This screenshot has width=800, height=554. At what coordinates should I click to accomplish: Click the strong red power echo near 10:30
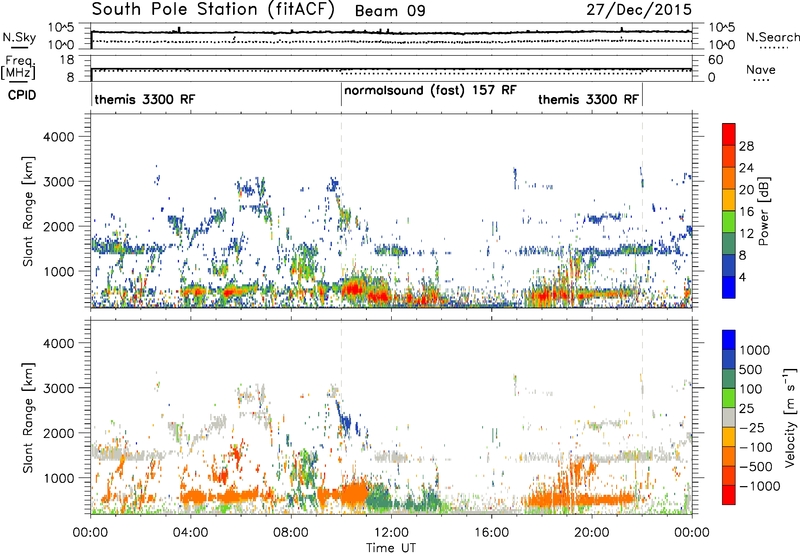click(x=353, y=290)
